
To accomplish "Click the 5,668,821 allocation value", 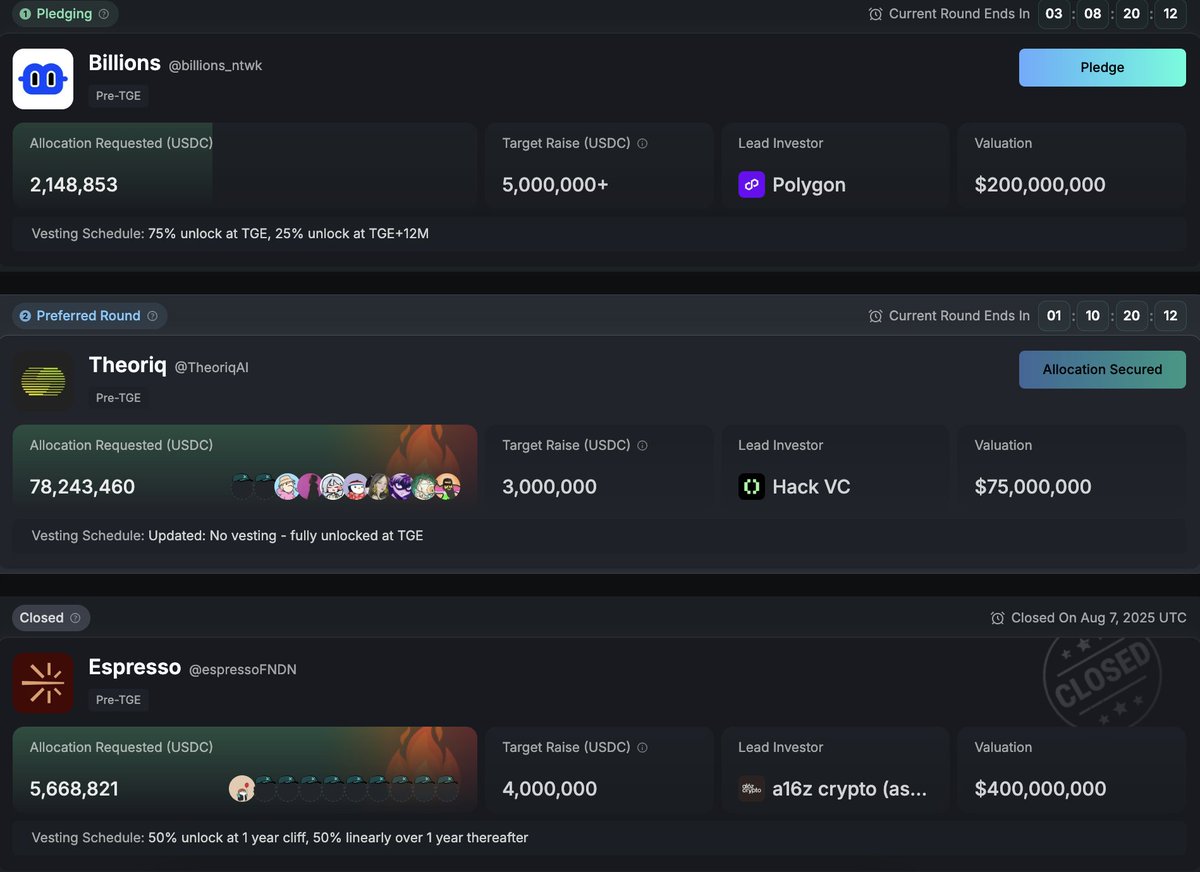I will pyautogui.click(x=74, y=789).
